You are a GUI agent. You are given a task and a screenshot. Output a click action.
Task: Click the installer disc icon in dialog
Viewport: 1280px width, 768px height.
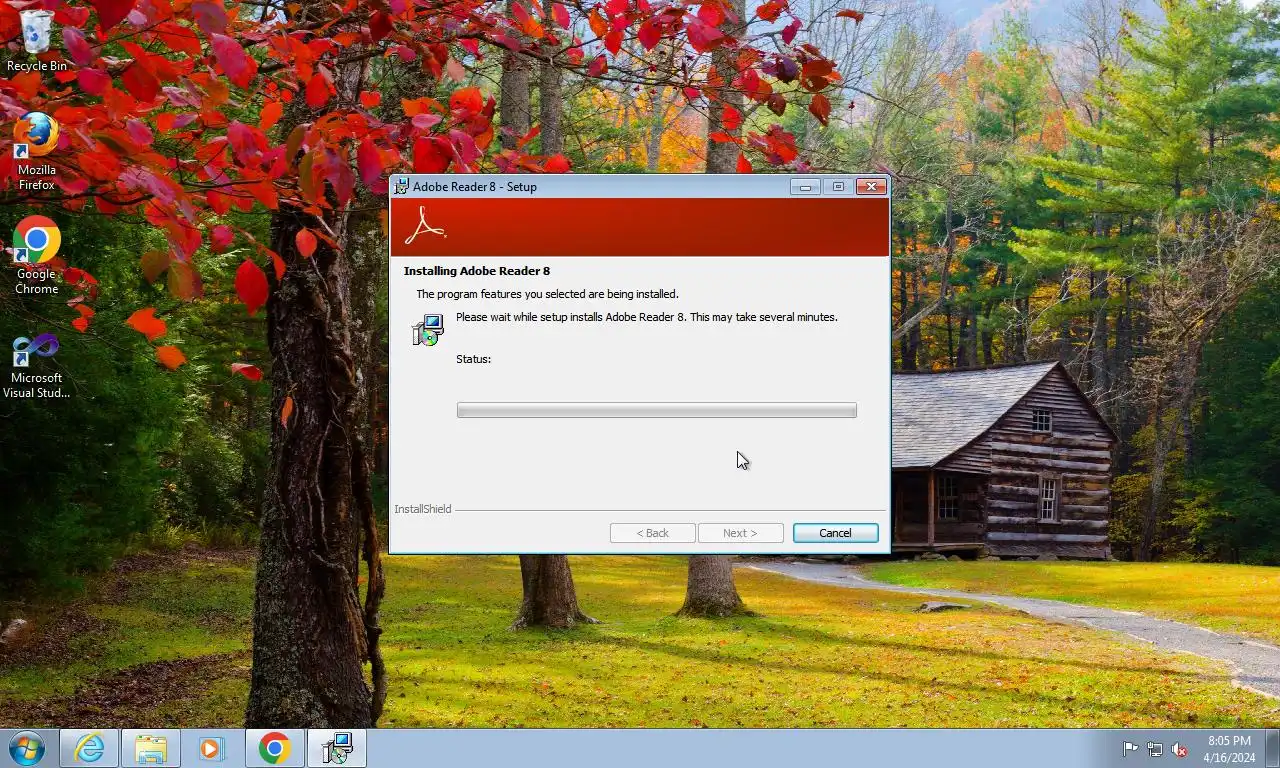click(428, 330)
